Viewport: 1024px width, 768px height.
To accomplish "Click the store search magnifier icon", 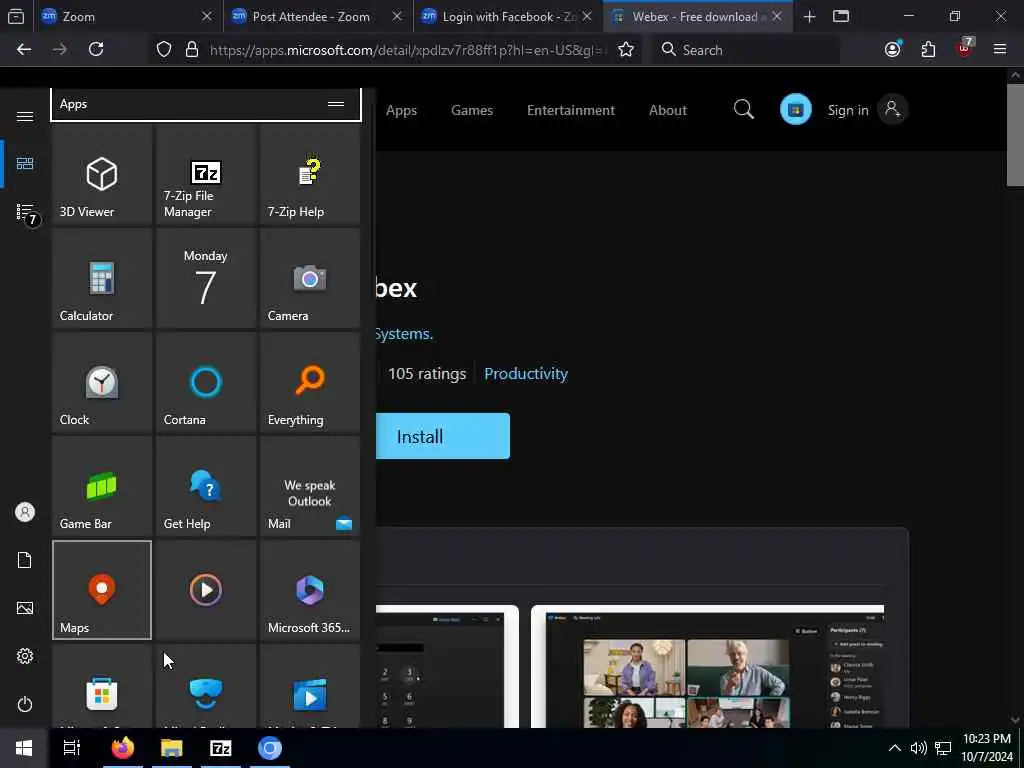I will [743, 110].
